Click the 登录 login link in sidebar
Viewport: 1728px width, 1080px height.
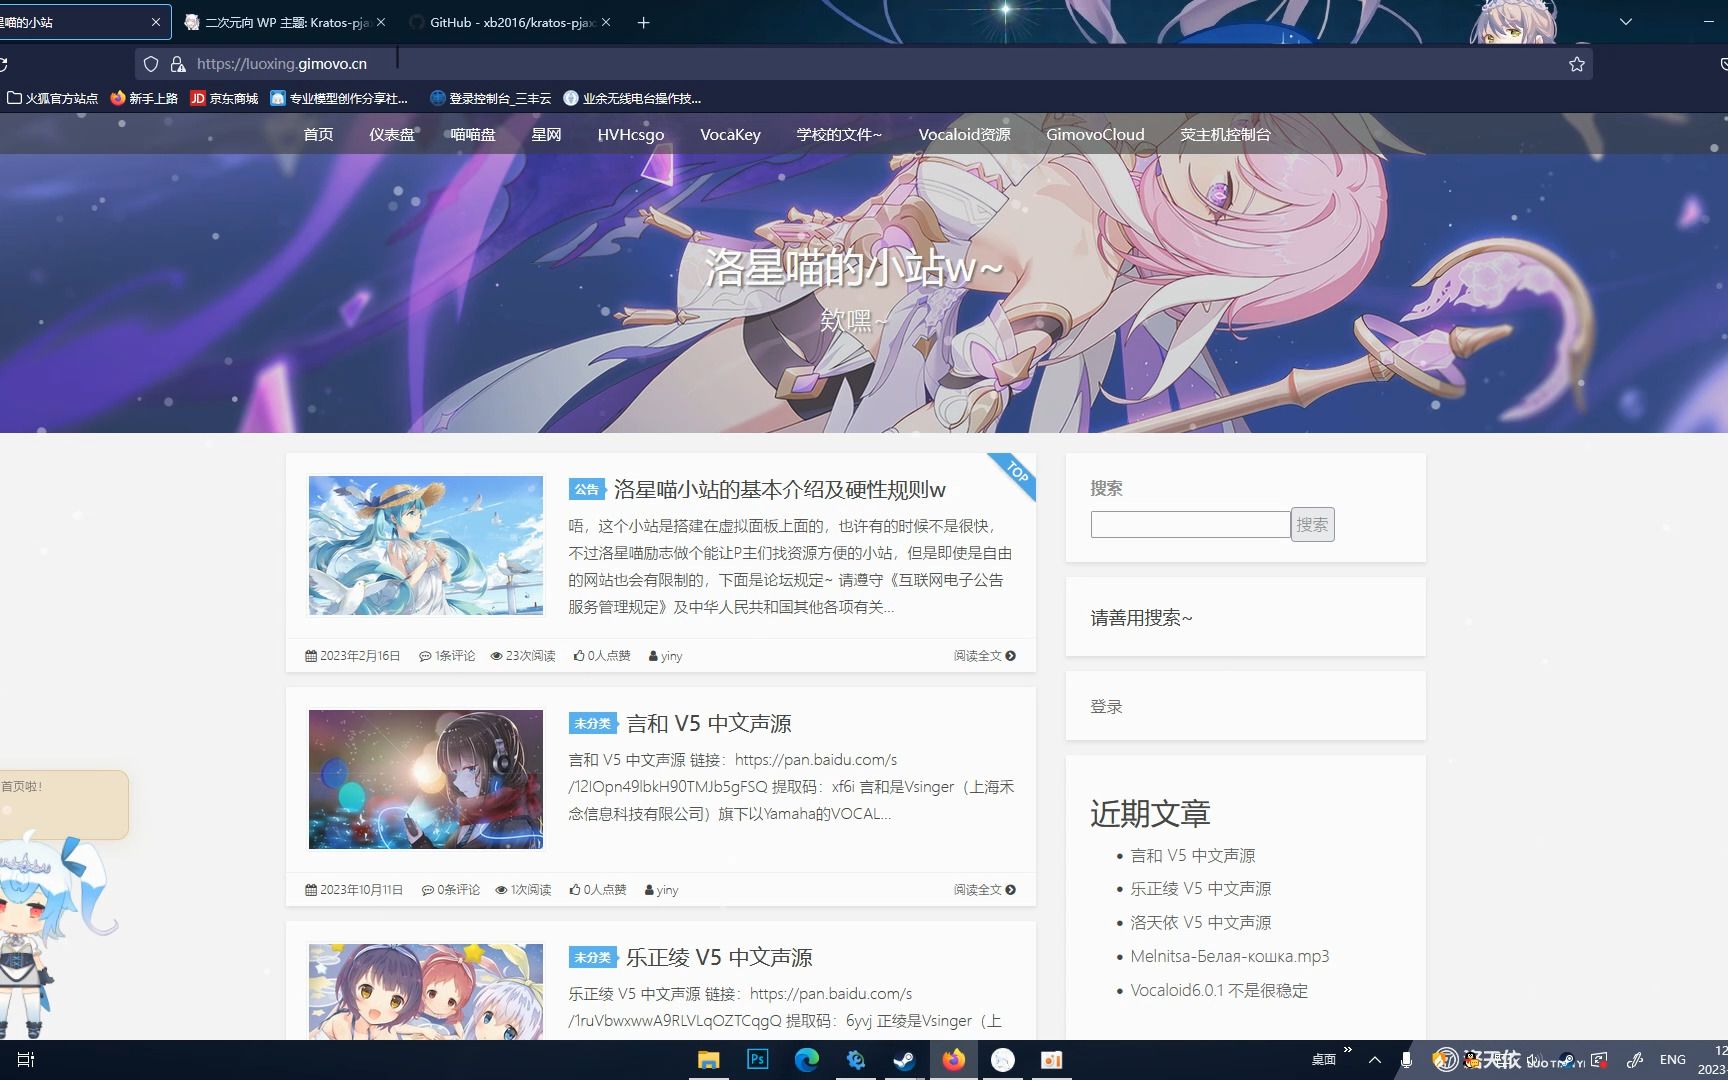click(x=1106, y=706)
